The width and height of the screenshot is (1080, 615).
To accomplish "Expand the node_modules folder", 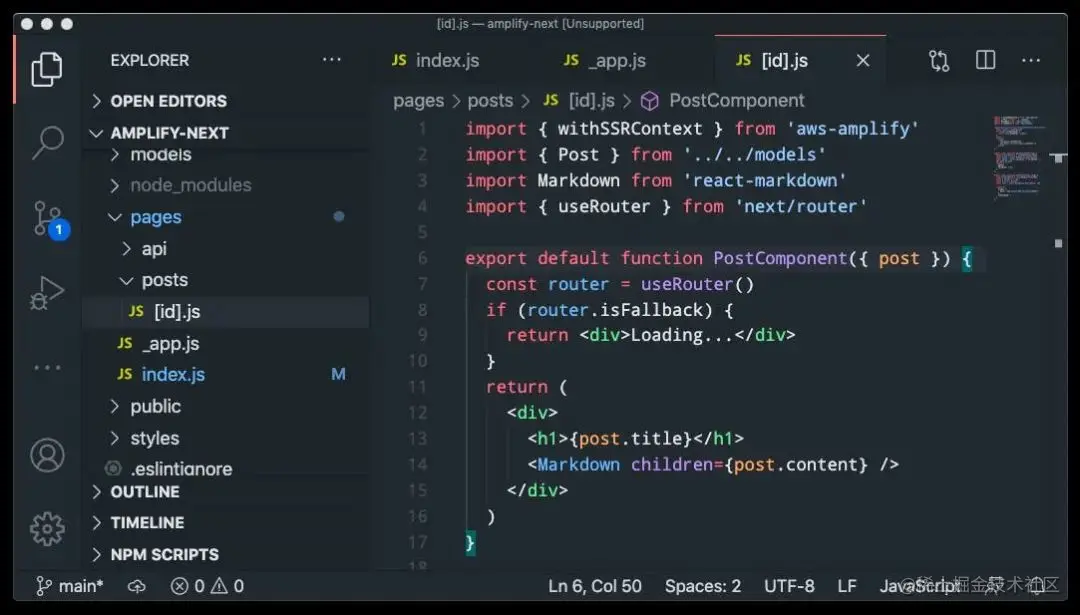I will click(226, 185).
